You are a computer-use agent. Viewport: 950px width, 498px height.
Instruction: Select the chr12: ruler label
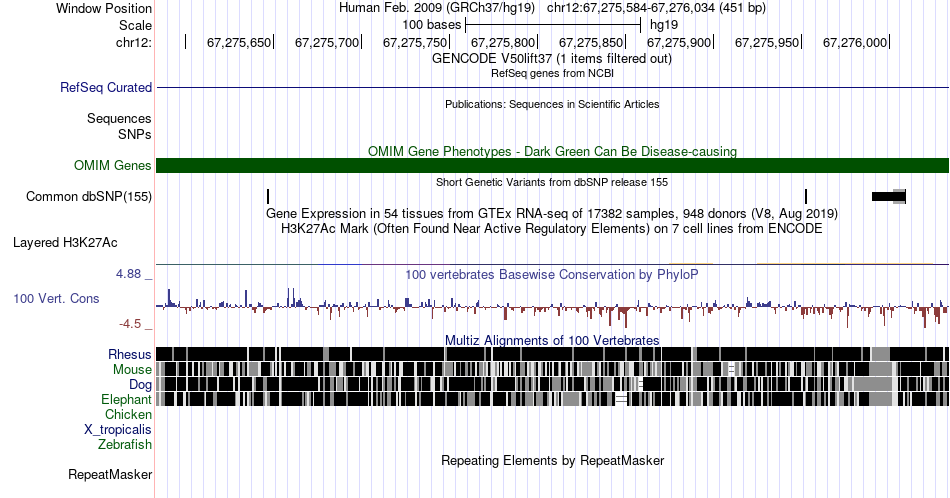coord(134,42)
